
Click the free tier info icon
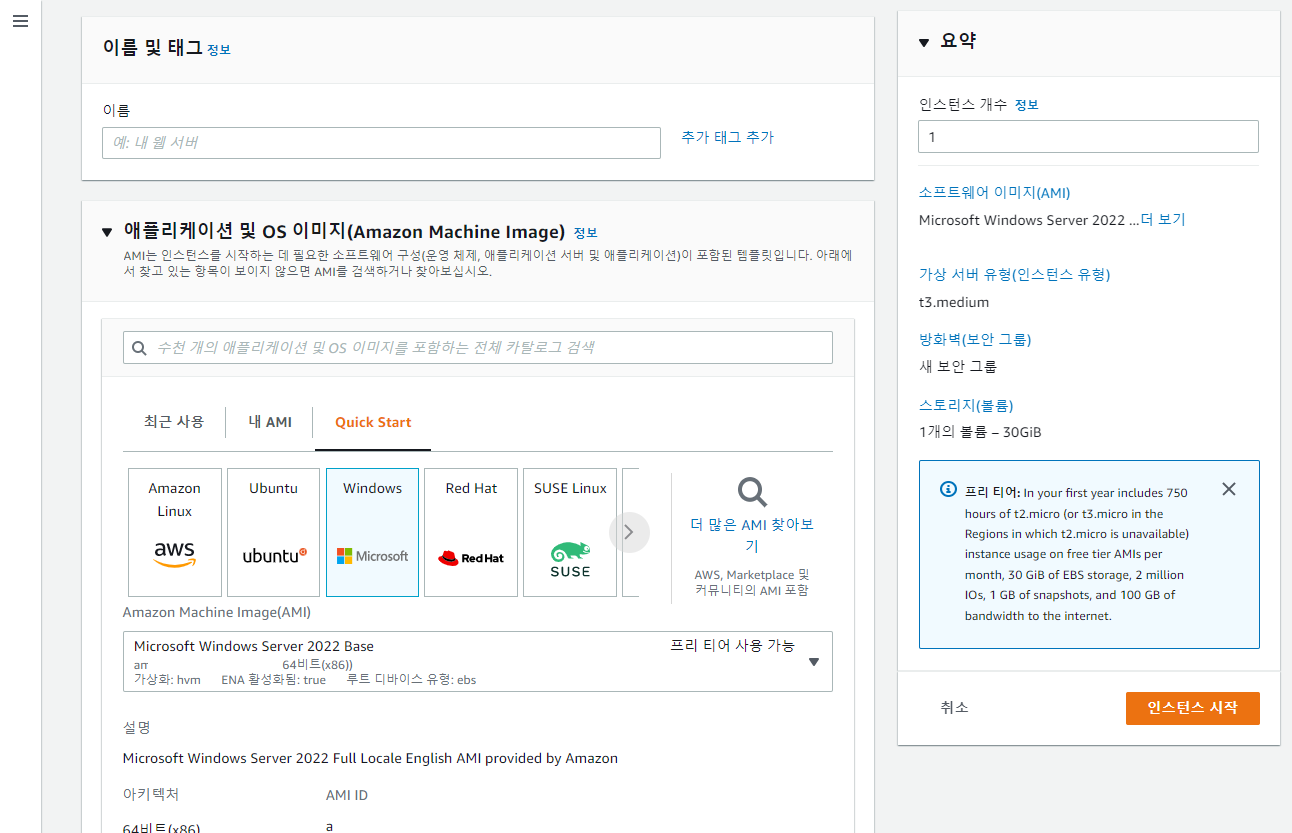[x=948, y=490]
